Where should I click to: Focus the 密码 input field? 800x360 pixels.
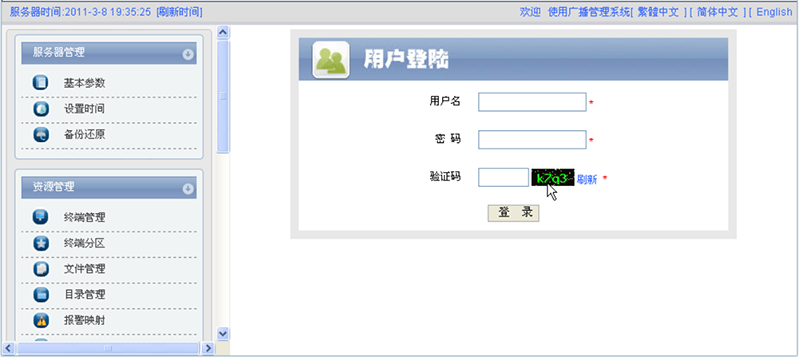[532, 140]
